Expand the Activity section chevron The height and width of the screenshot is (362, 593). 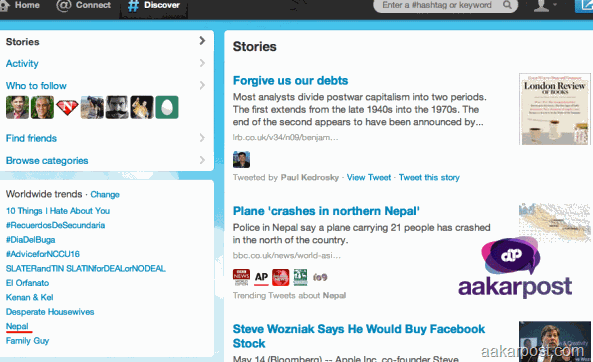[x=202, y=63]
